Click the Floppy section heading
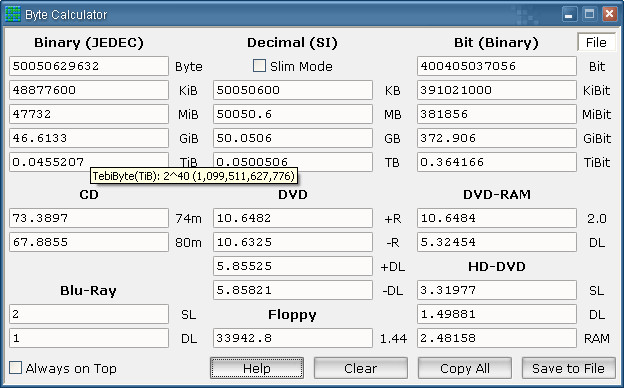Viewport: 624px width, 388px height. tap(292, 315)
